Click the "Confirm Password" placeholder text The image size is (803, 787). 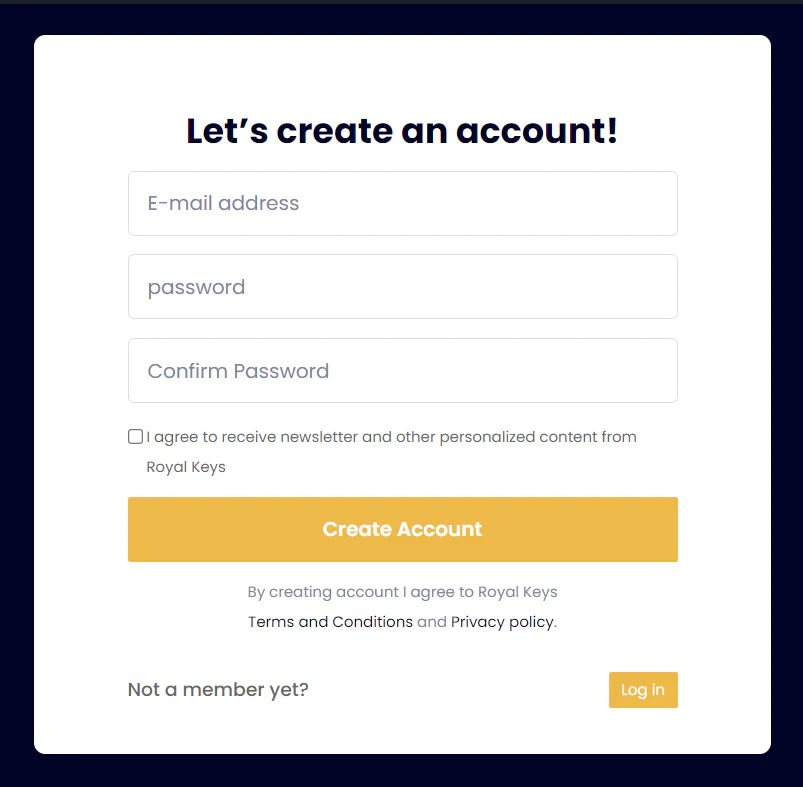[238, 371]
